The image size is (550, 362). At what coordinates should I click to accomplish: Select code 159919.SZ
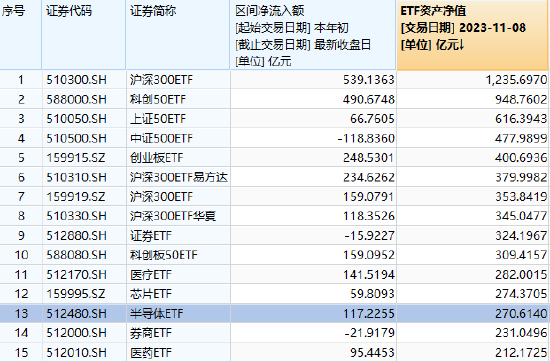(x=76, y=197)
